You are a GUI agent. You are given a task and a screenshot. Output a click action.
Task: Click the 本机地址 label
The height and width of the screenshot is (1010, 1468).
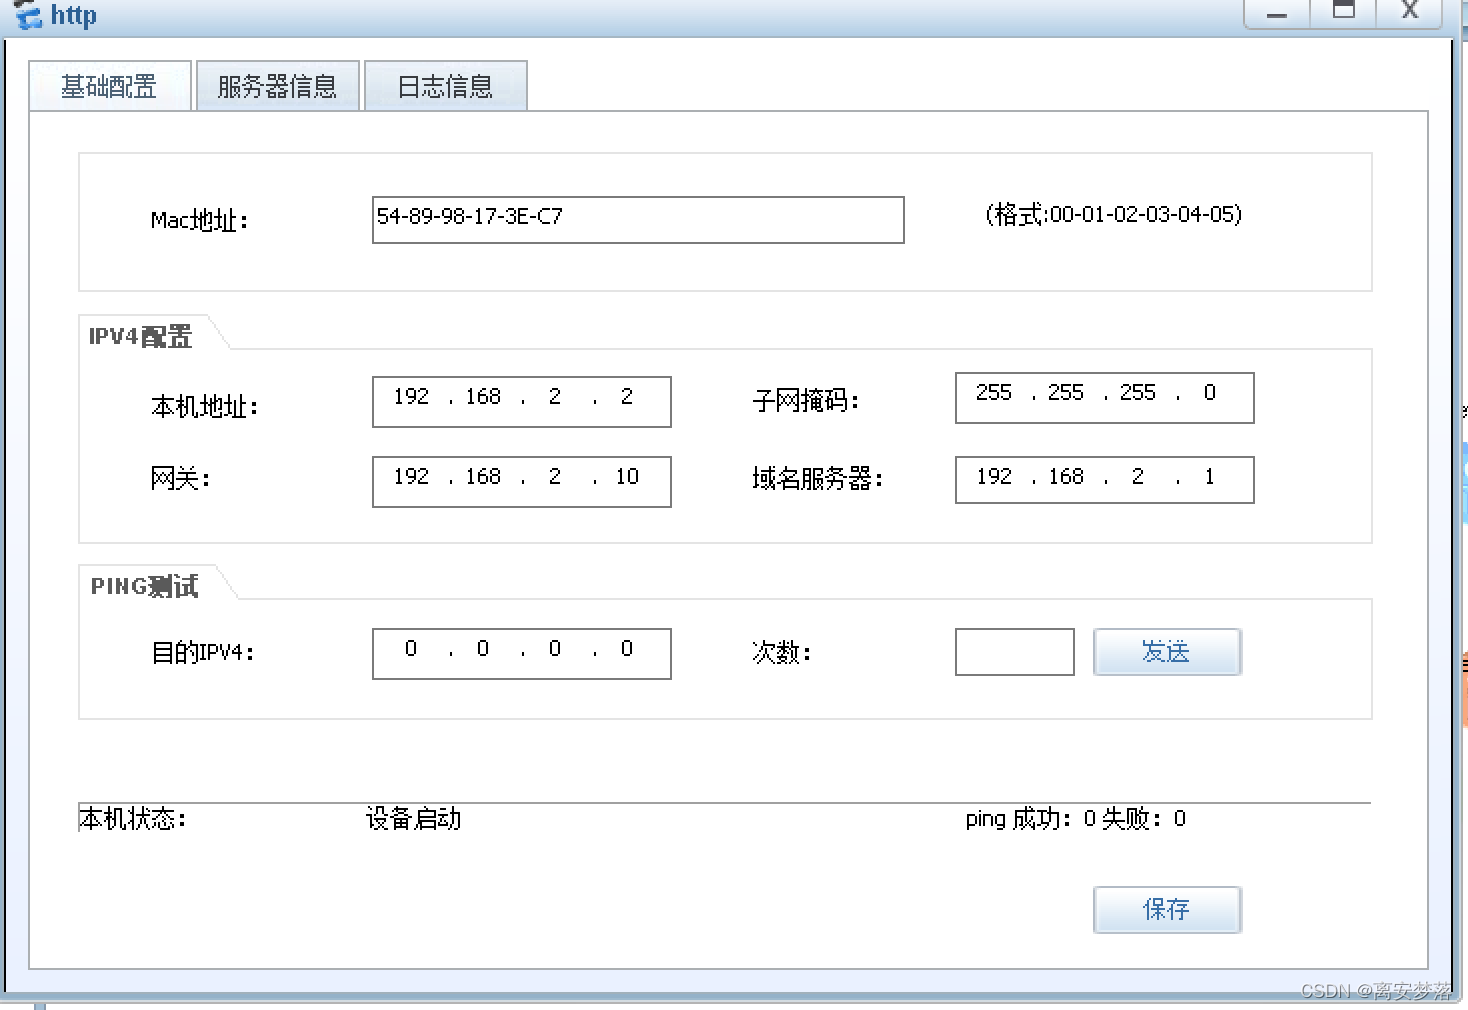[x=204, y=406]
